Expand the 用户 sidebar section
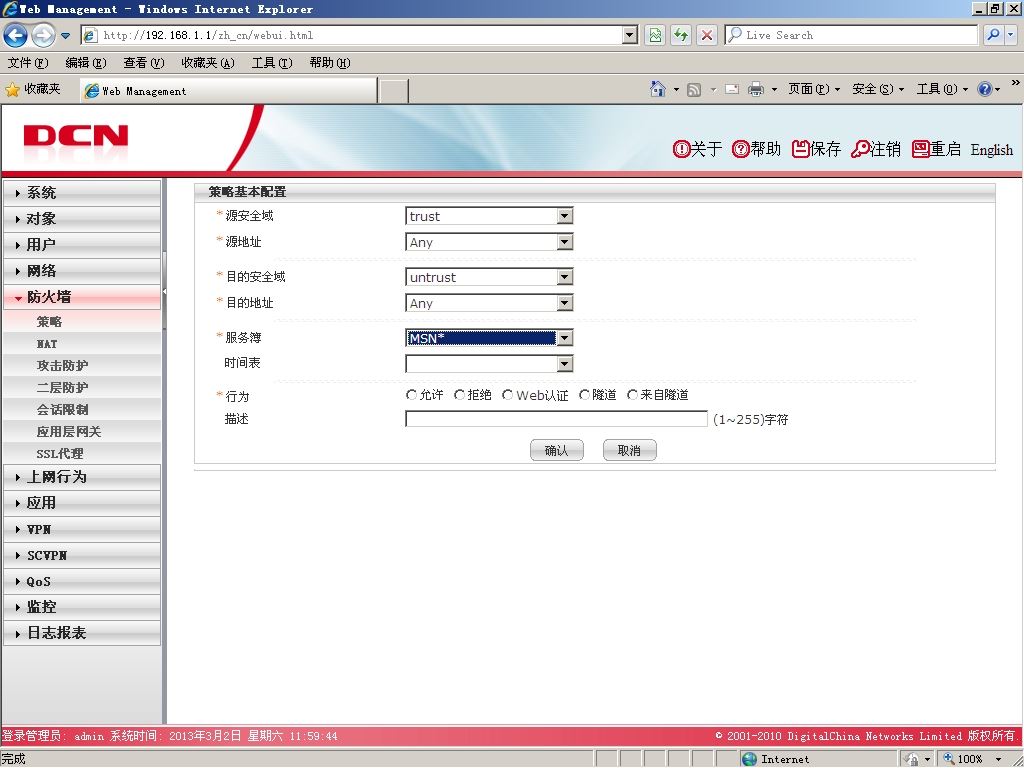The image size is (1024, 768). 82,245
